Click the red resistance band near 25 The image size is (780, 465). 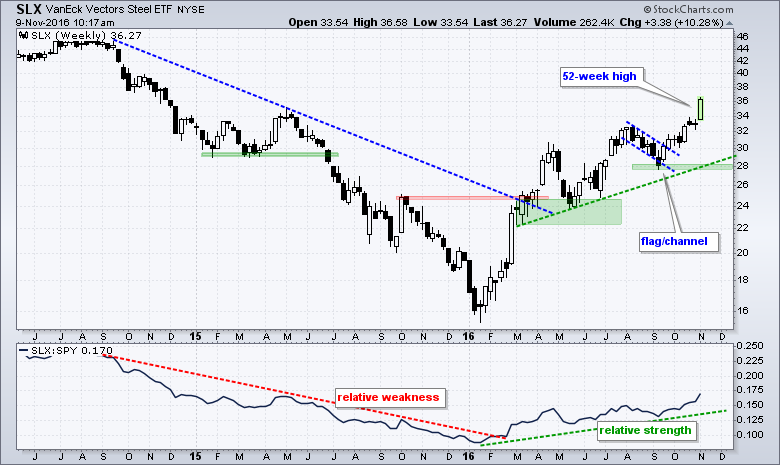472,198
